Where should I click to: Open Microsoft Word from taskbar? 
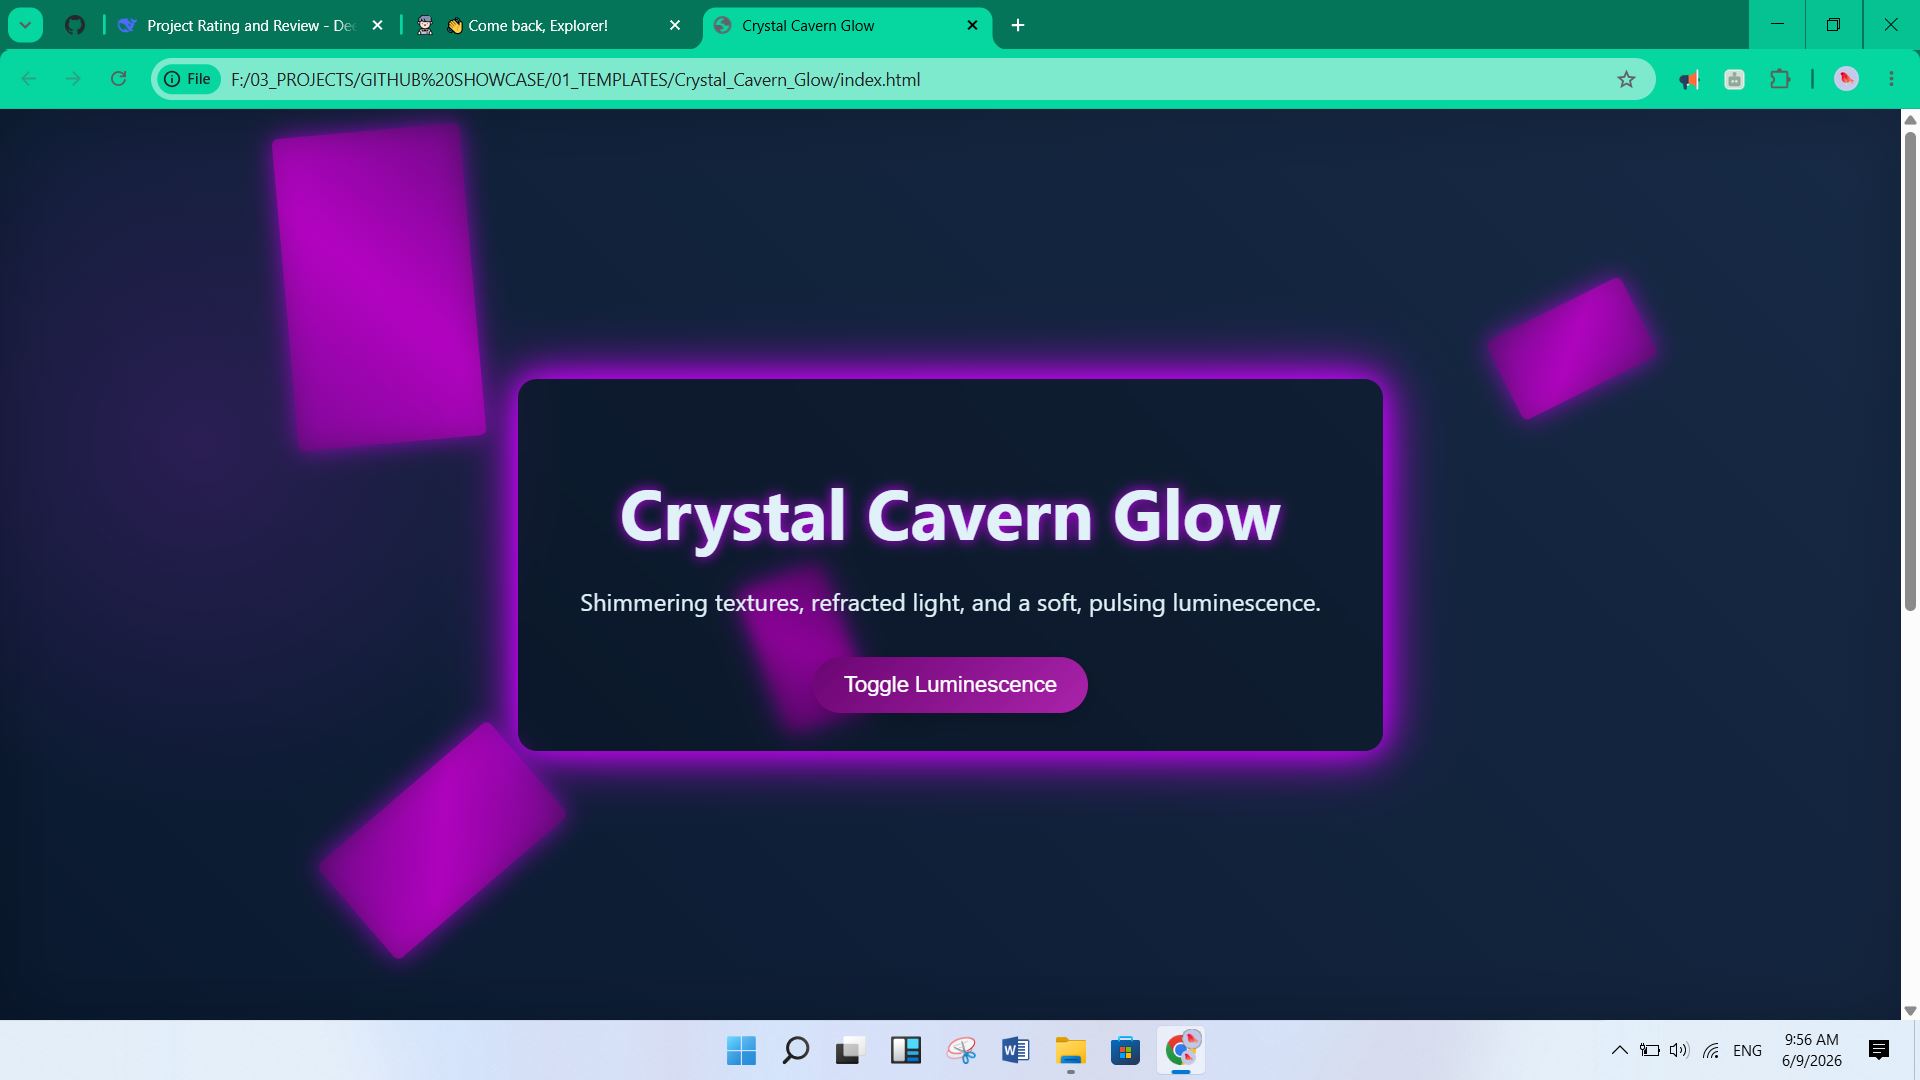click(x=1015, y=1050)
